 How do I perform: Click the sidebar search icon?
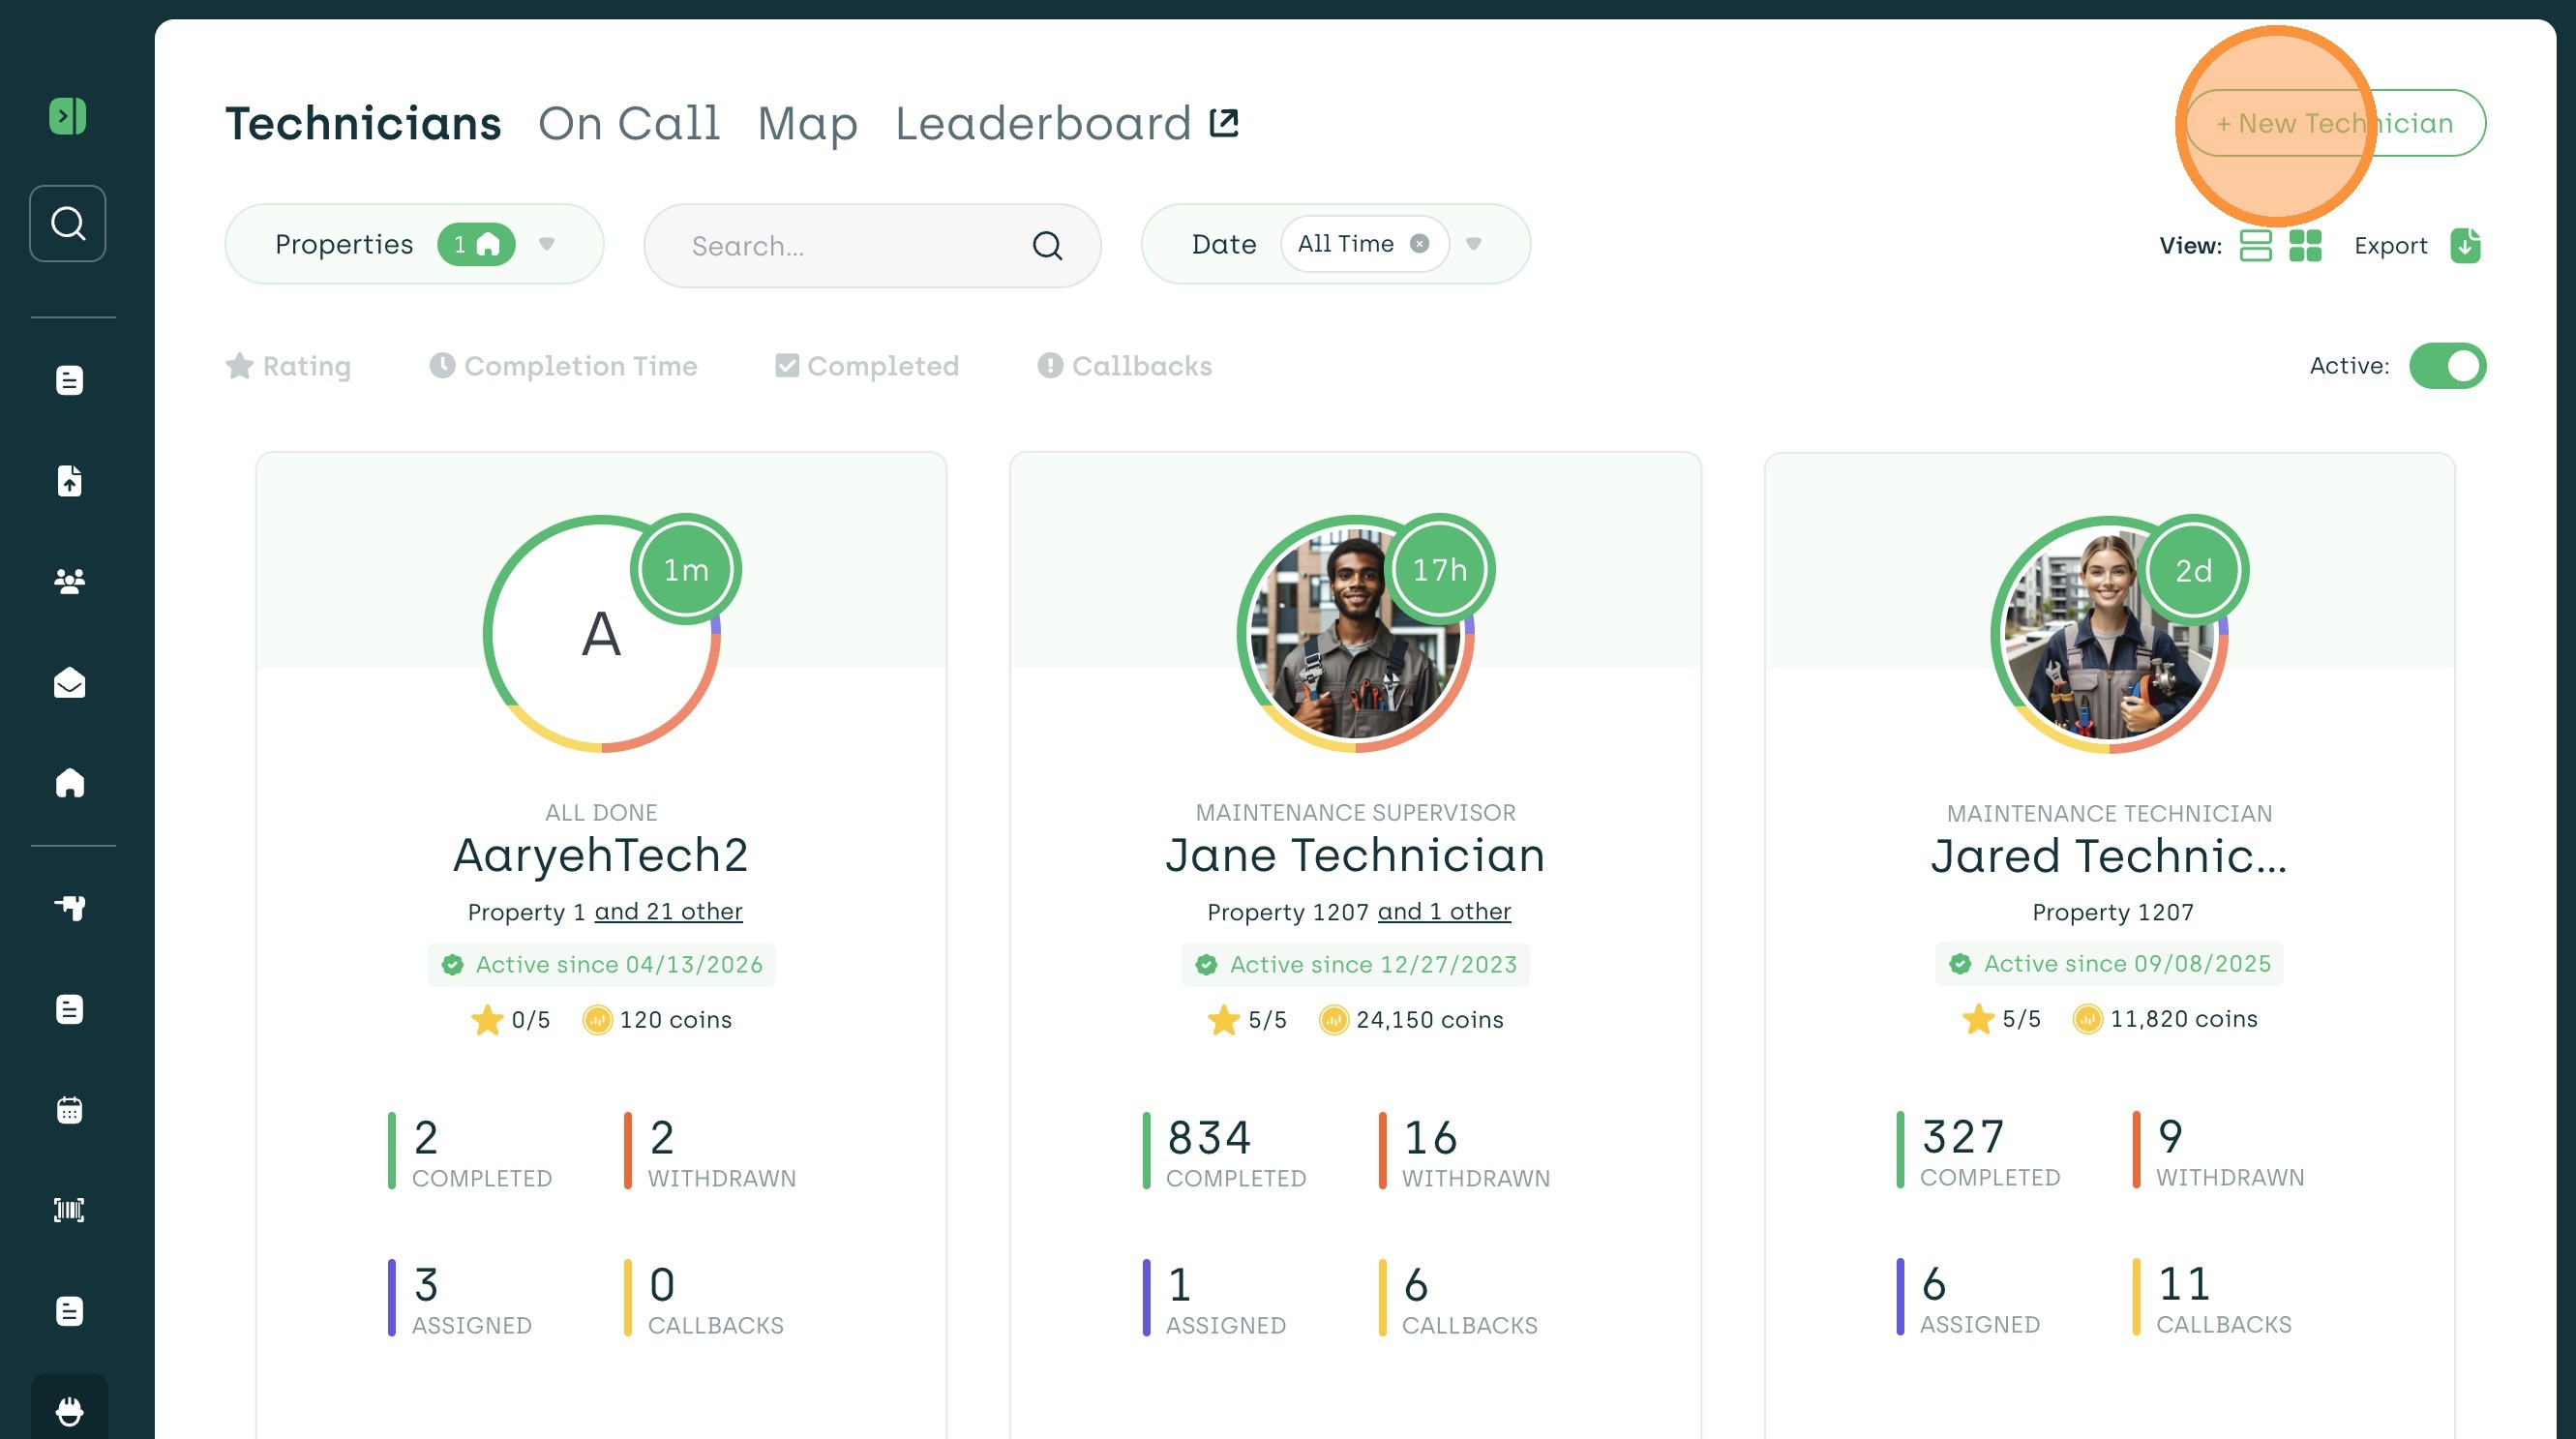[x=68, y=223]
